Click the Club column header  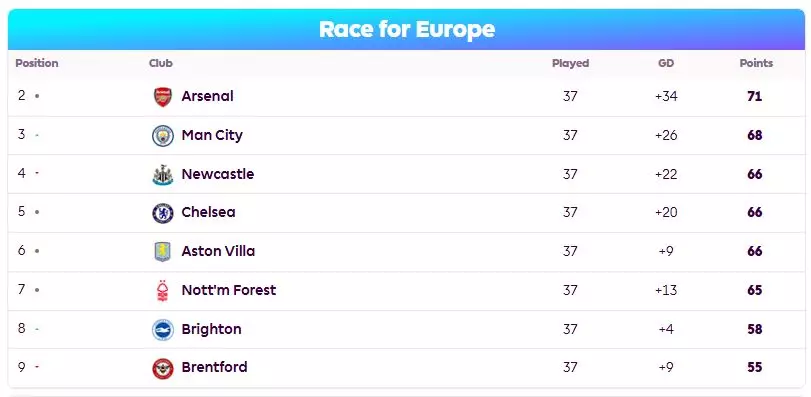pos(160,63)
